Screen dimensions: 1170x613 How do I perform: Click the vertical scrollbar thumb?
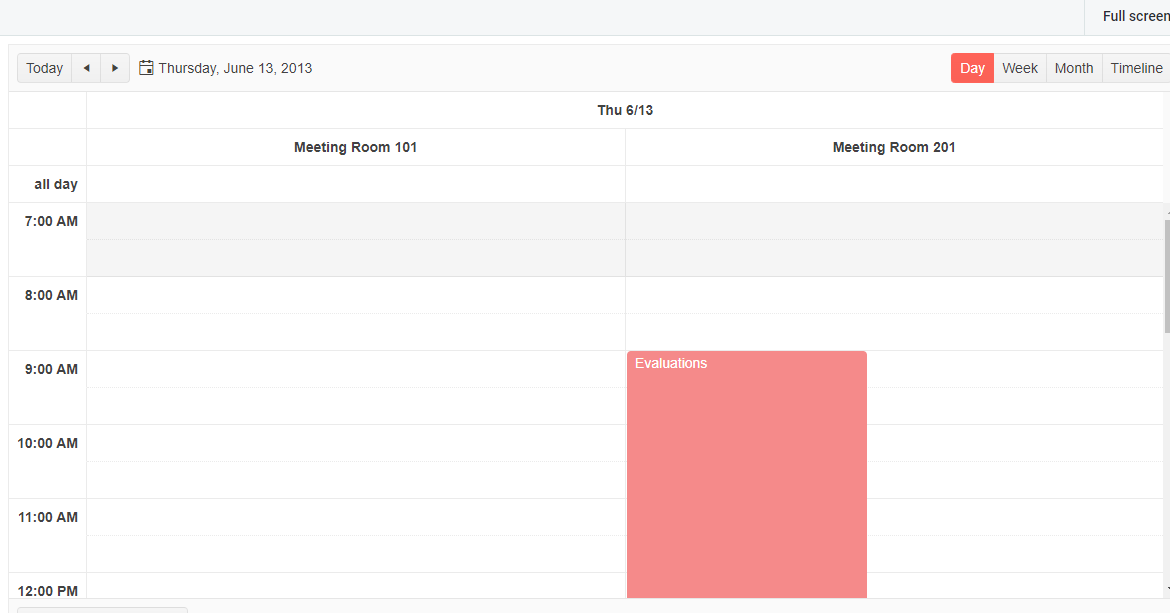[x=1166, y=275]
